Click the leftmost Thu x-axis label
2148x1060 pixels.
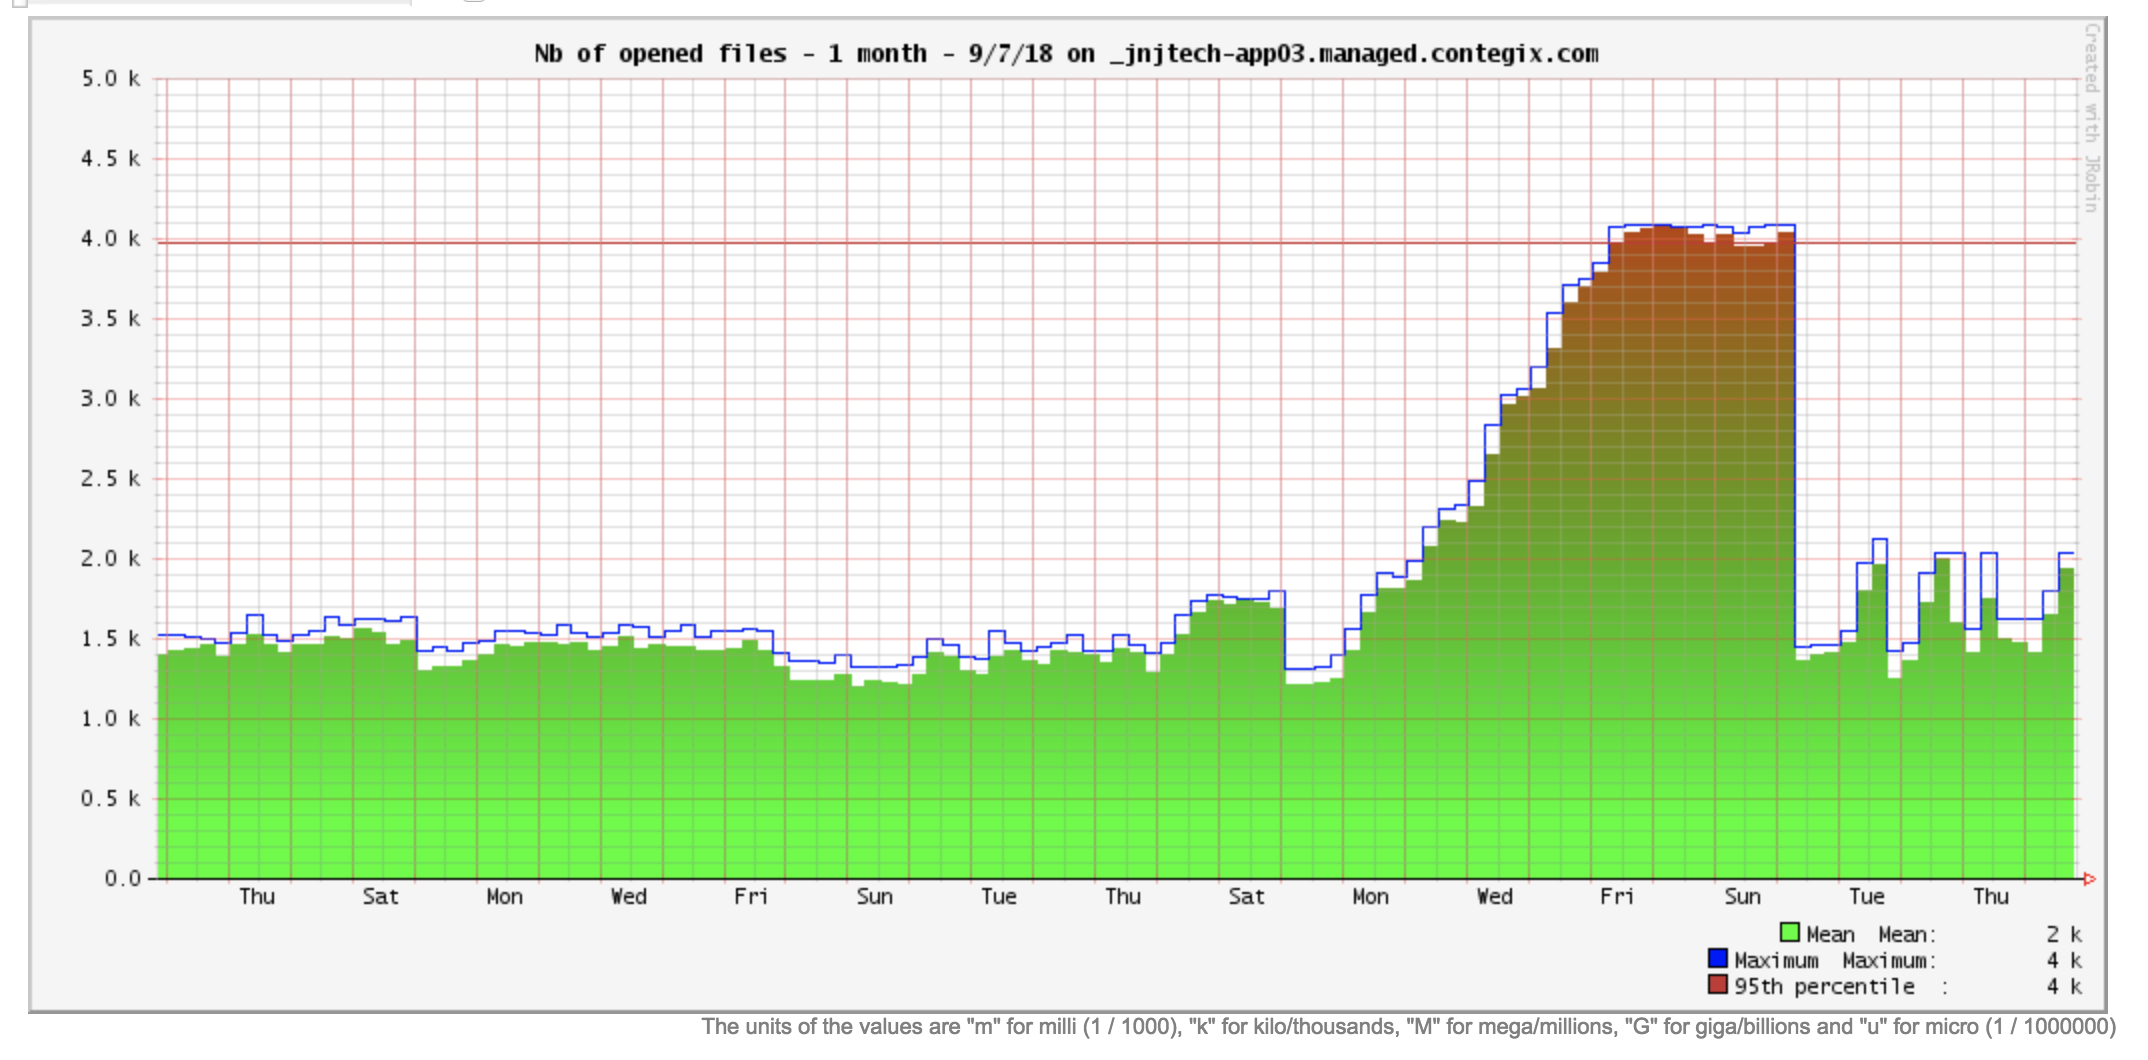click(257, 897)
